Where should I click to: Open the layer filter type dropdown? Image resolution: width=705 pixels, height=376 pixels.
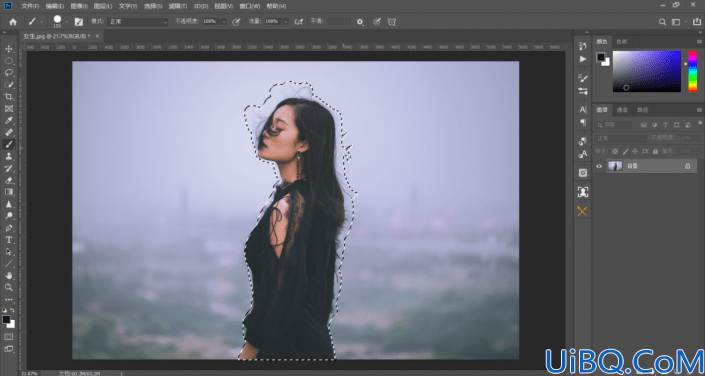[x=614, y=125]
